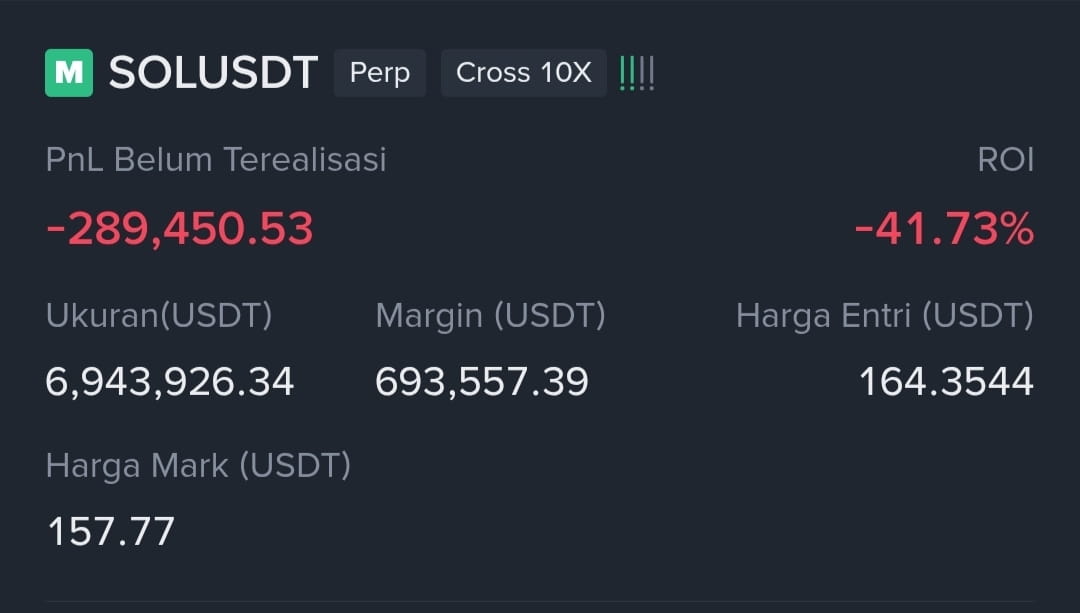
Task: Click the margin amount 693,557.39
Action: (481, 382)
